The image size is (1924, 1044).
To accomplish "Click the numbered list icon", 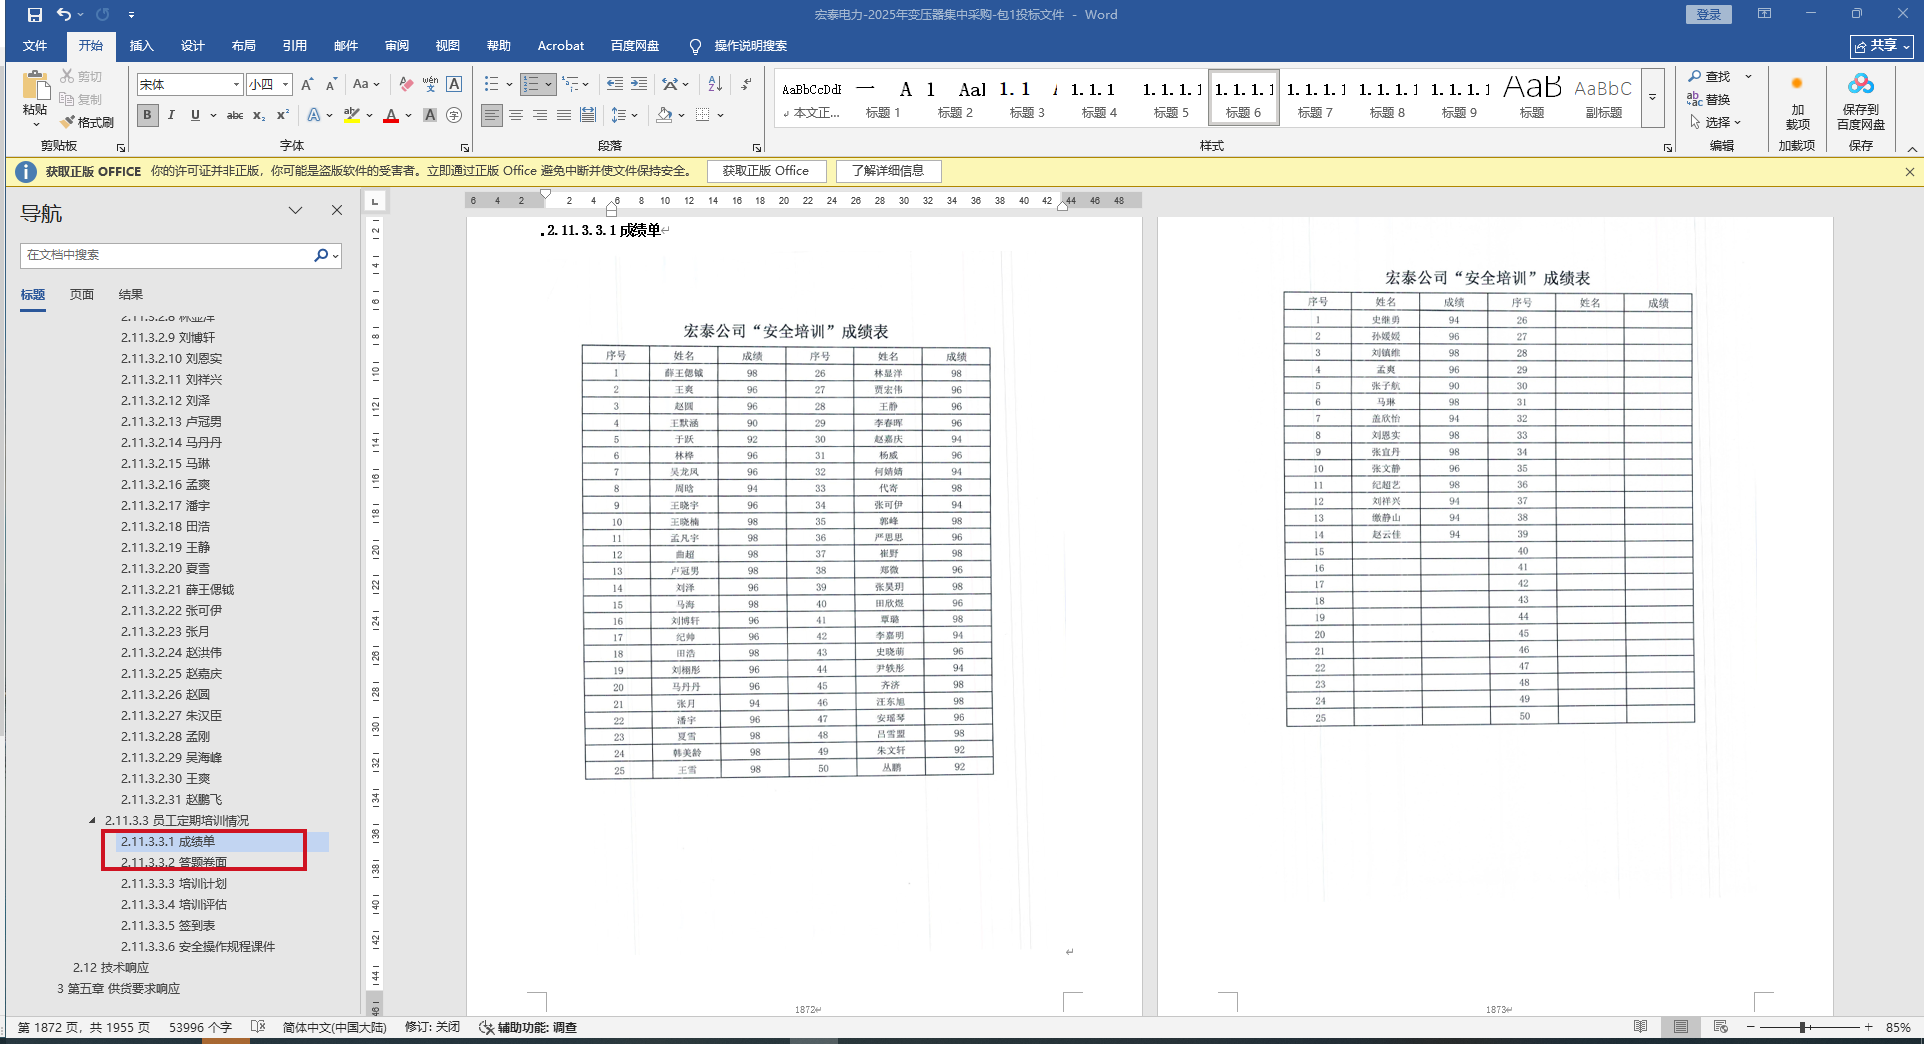I will (x=531, y=85).
